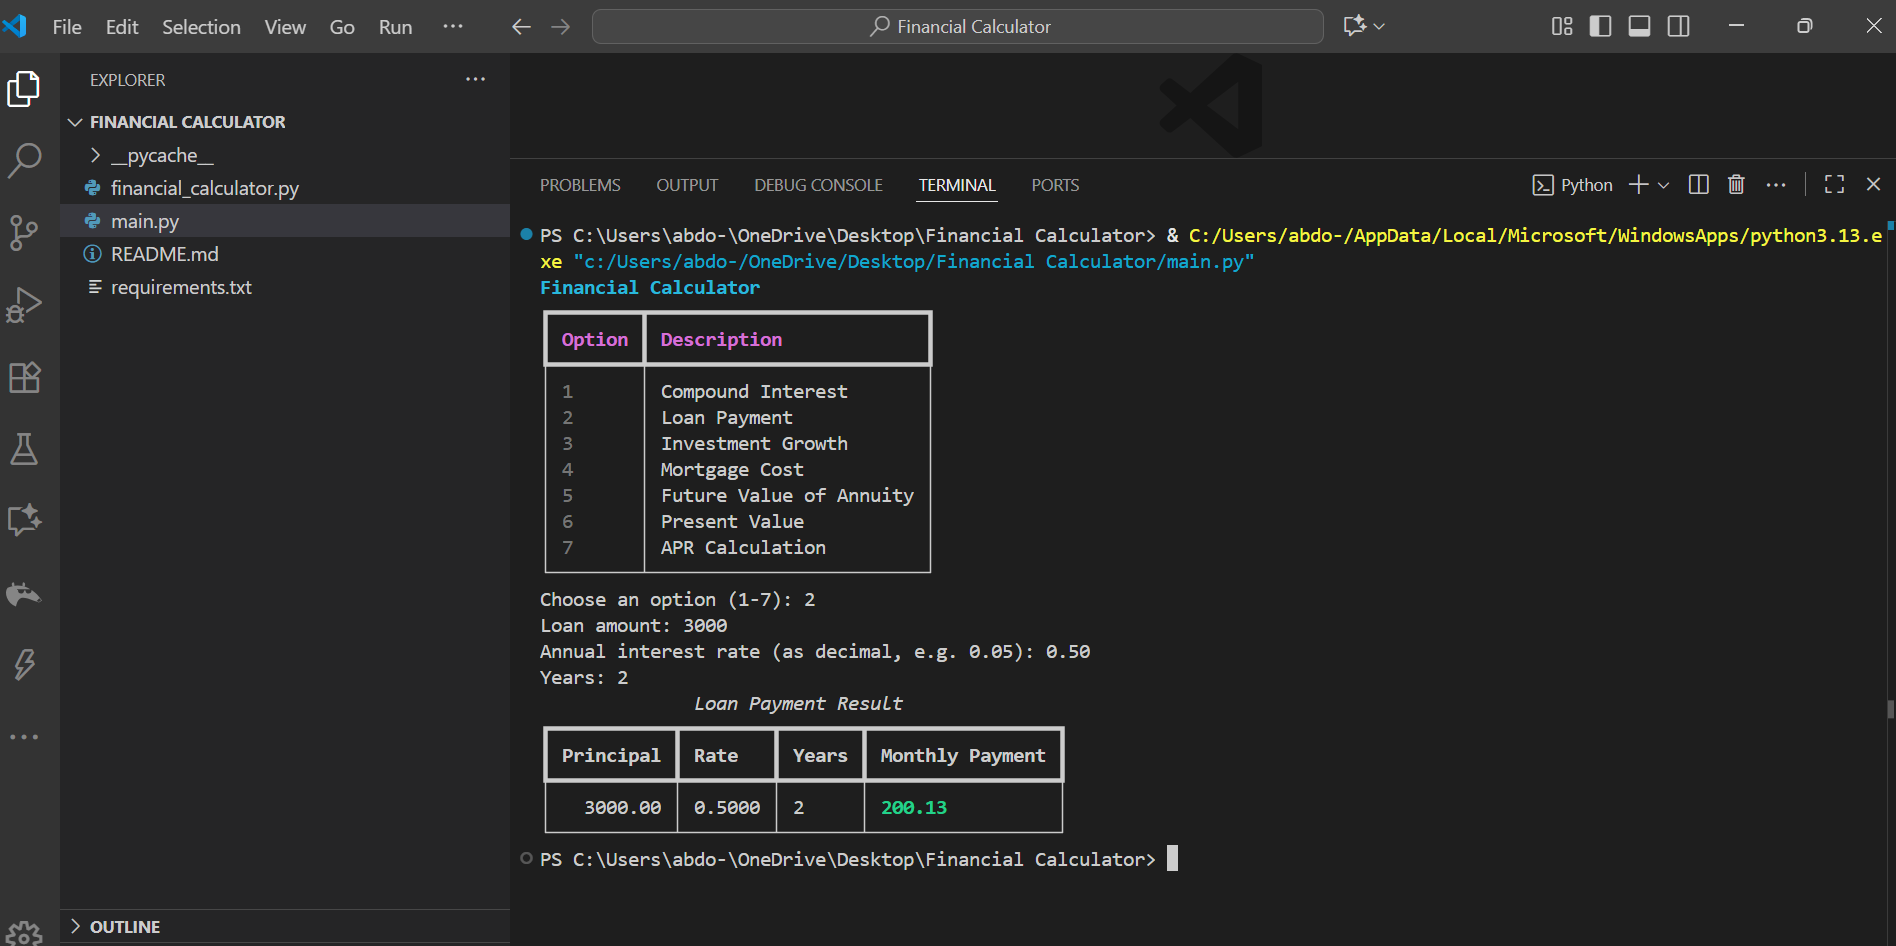Open the Selection menu
This screenshot has width=1896, height=946.
[201, 27]
